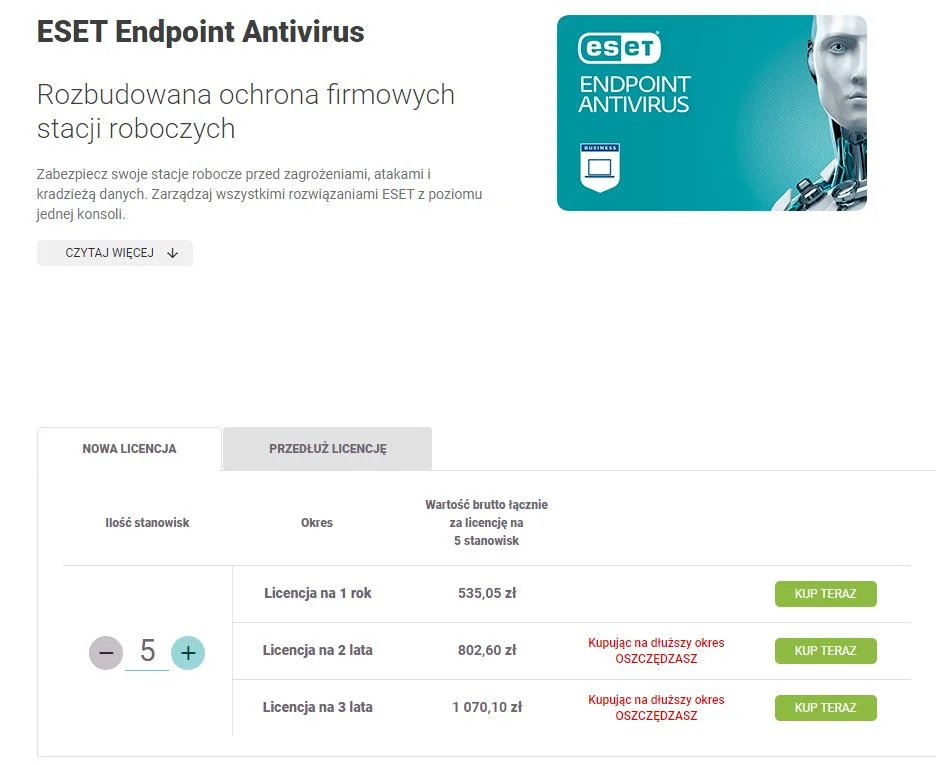
Task: Buy the 1-year license with KUP TERAZ
Action: pyautogui.click(x=826, y=594)
